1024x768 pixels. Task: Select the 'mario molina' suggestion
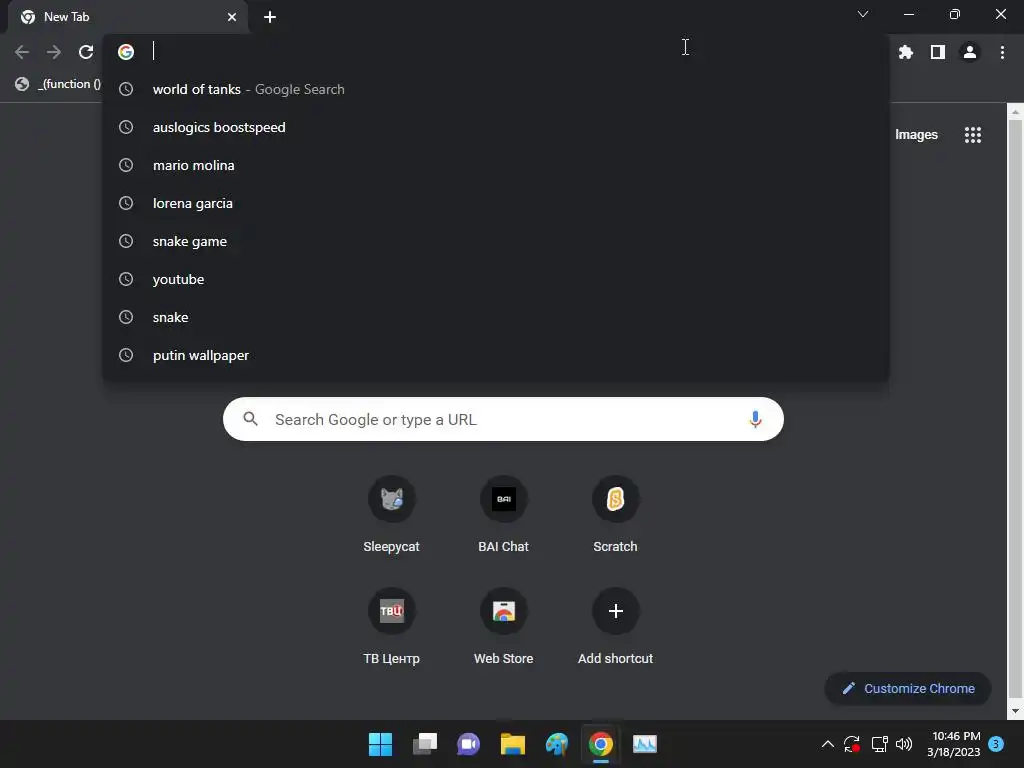click(496, 165)
